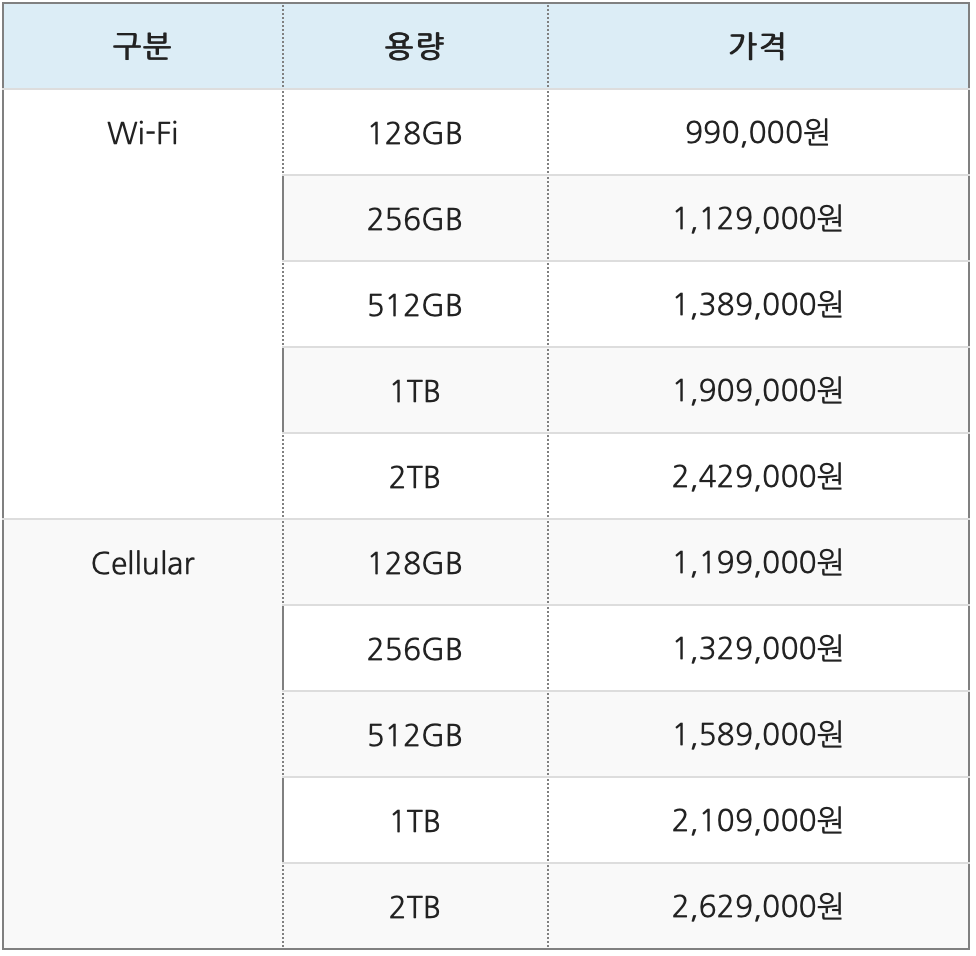976x956 pixels.
Task: Select the Wi-Fi category cell
Action: 145,131
